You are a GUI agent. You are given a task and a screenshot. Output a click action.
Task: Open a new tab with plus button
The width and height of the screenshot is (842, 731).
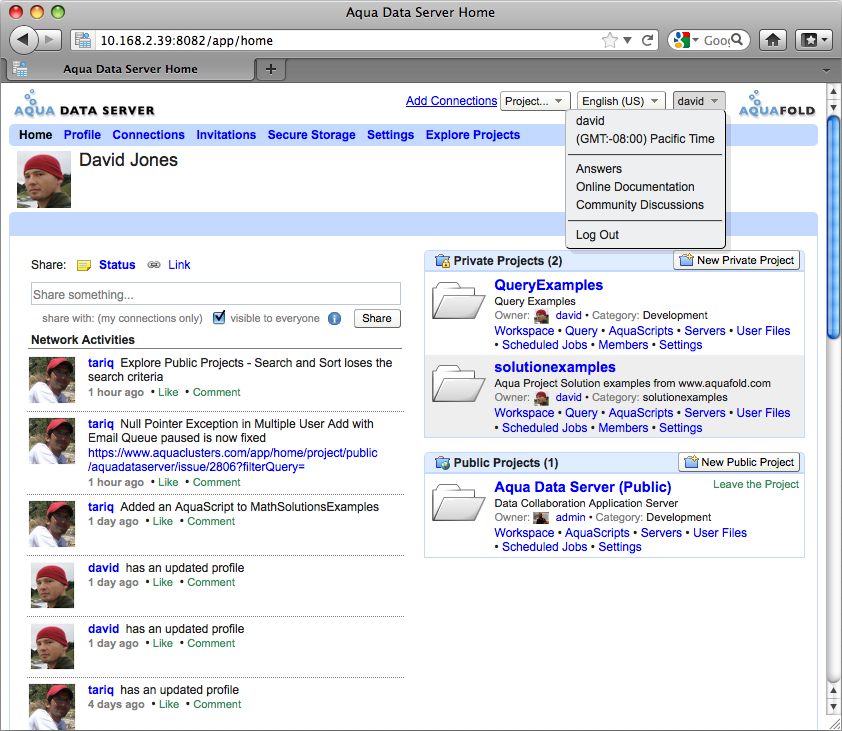click(x=271, y=69)
